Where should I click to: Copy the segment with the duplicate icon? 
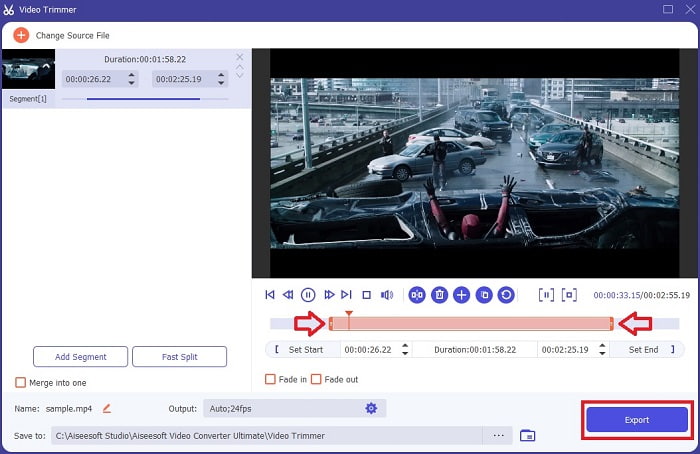484,295
